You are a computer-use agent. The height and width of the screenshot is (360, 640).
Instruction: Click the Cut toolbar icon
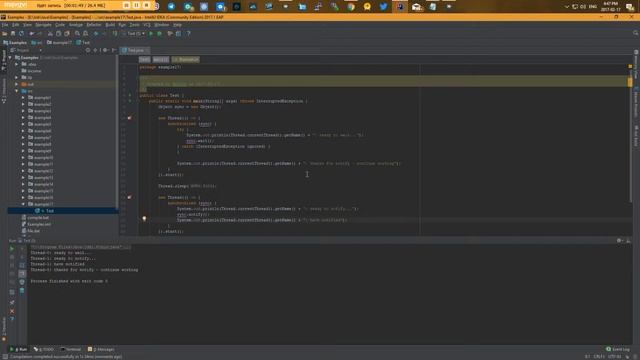pos(50,33)
